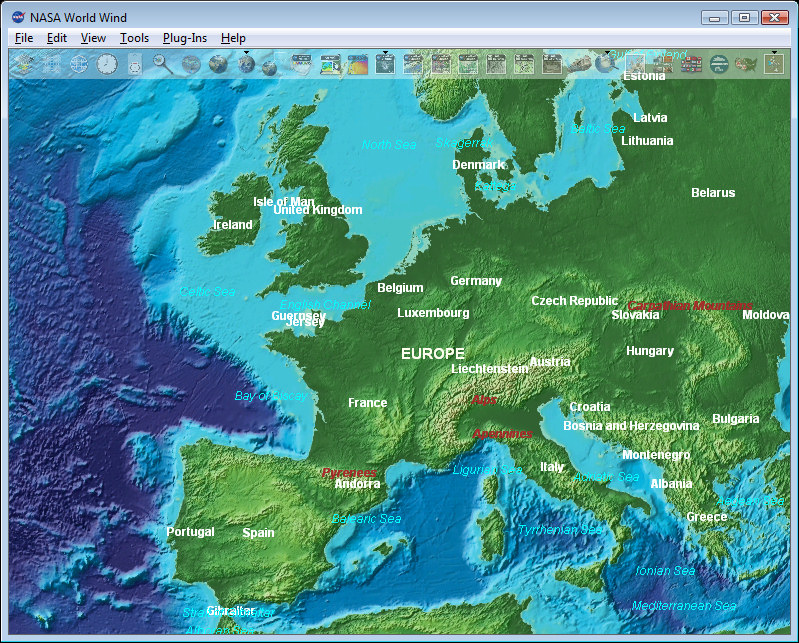
Task: Click the 'Lithuania' country label
Action: pos(647,141)
